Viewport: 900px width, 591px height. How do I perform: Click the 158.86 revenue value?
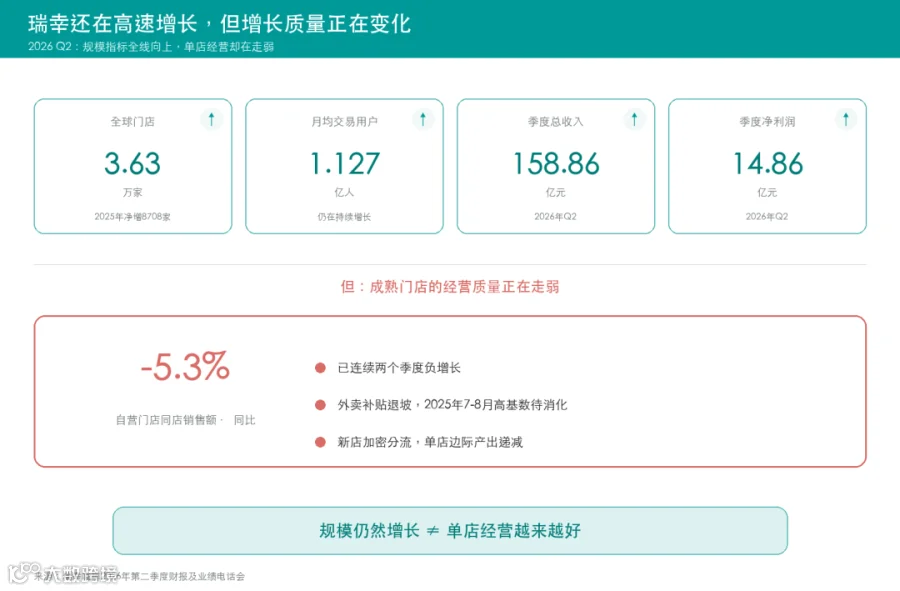[x=556, y=164]
